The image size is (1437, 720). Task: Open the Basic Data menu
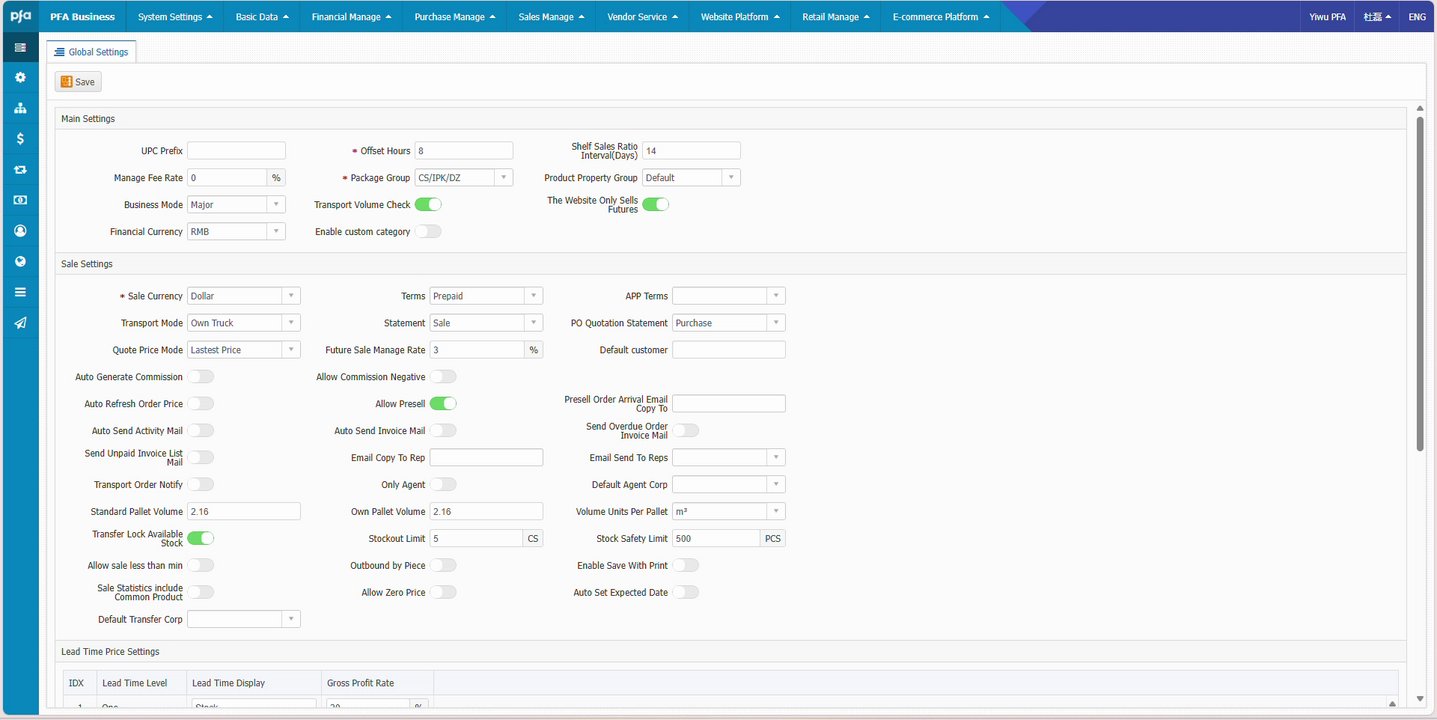tap(262, 17)
